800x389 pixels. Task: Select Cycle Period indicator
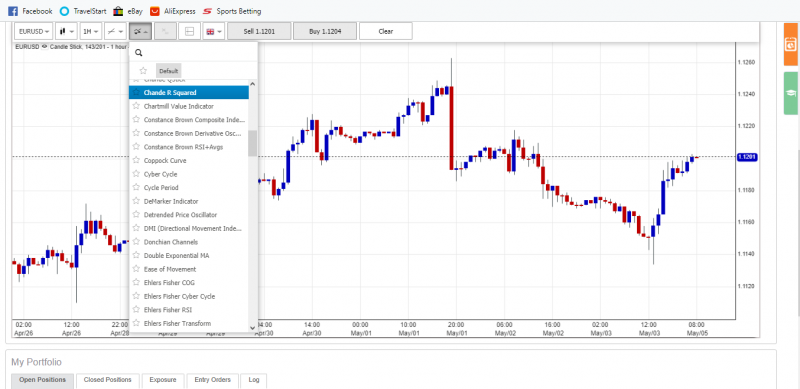[189, 187]
